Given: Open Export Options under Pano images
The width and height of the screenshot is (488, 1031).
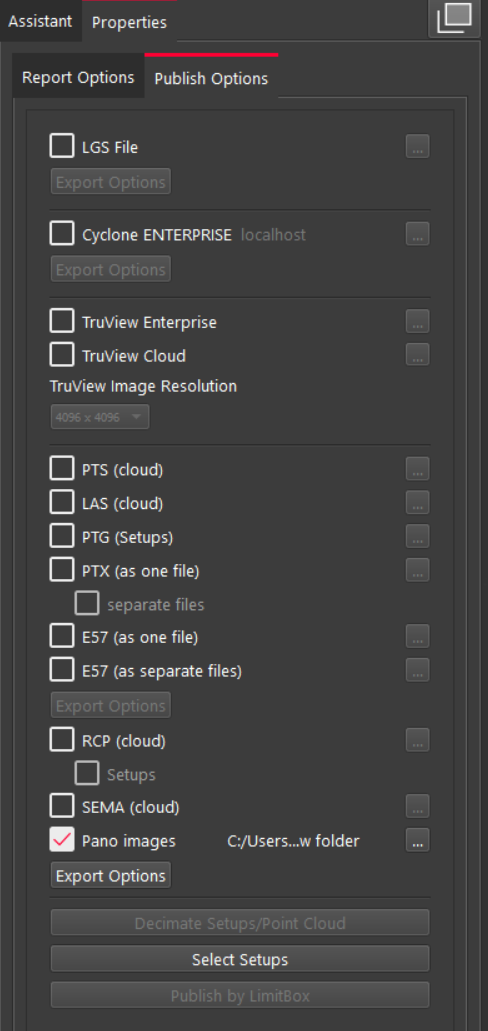Looking at the screenshot, I should [110, 876].
